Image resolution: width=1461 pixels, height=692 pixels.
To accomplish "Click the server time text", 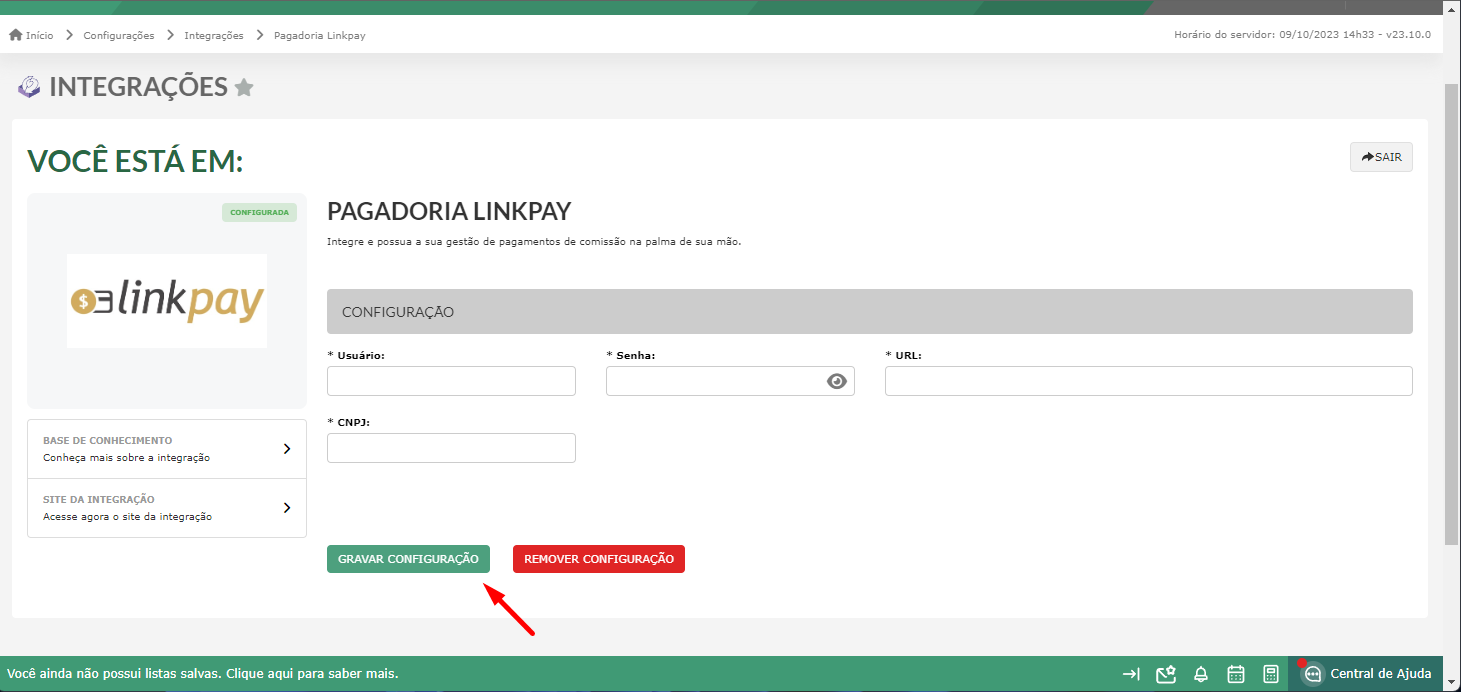I will [x=1302, y=35].
